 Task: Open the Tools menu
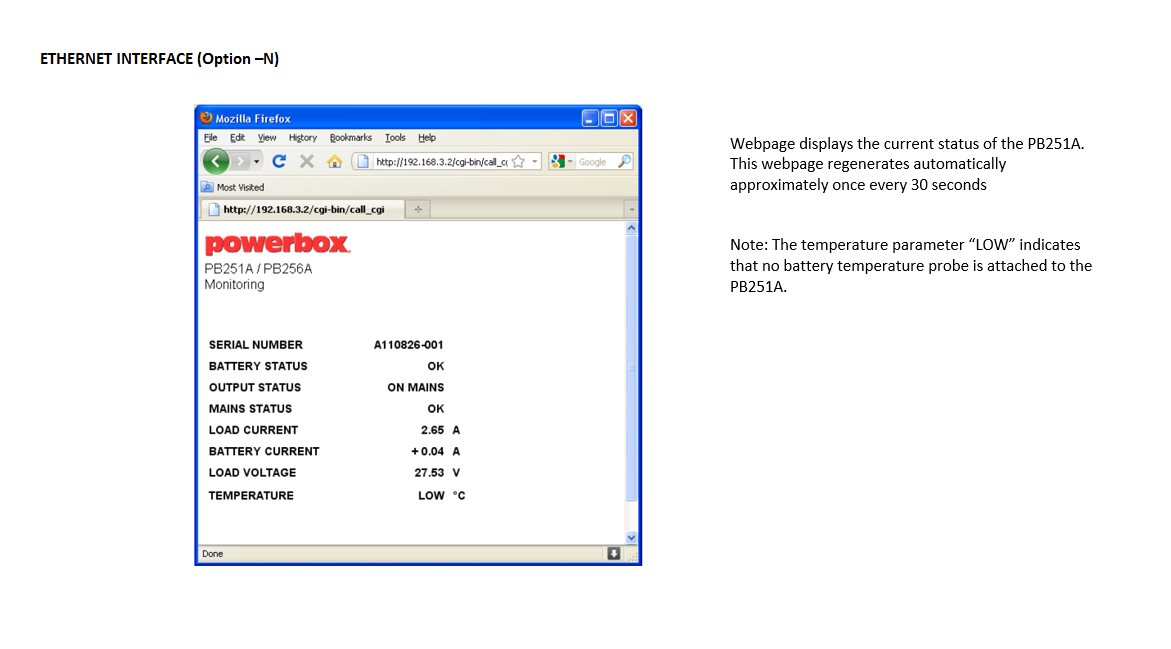pos(395,138)
